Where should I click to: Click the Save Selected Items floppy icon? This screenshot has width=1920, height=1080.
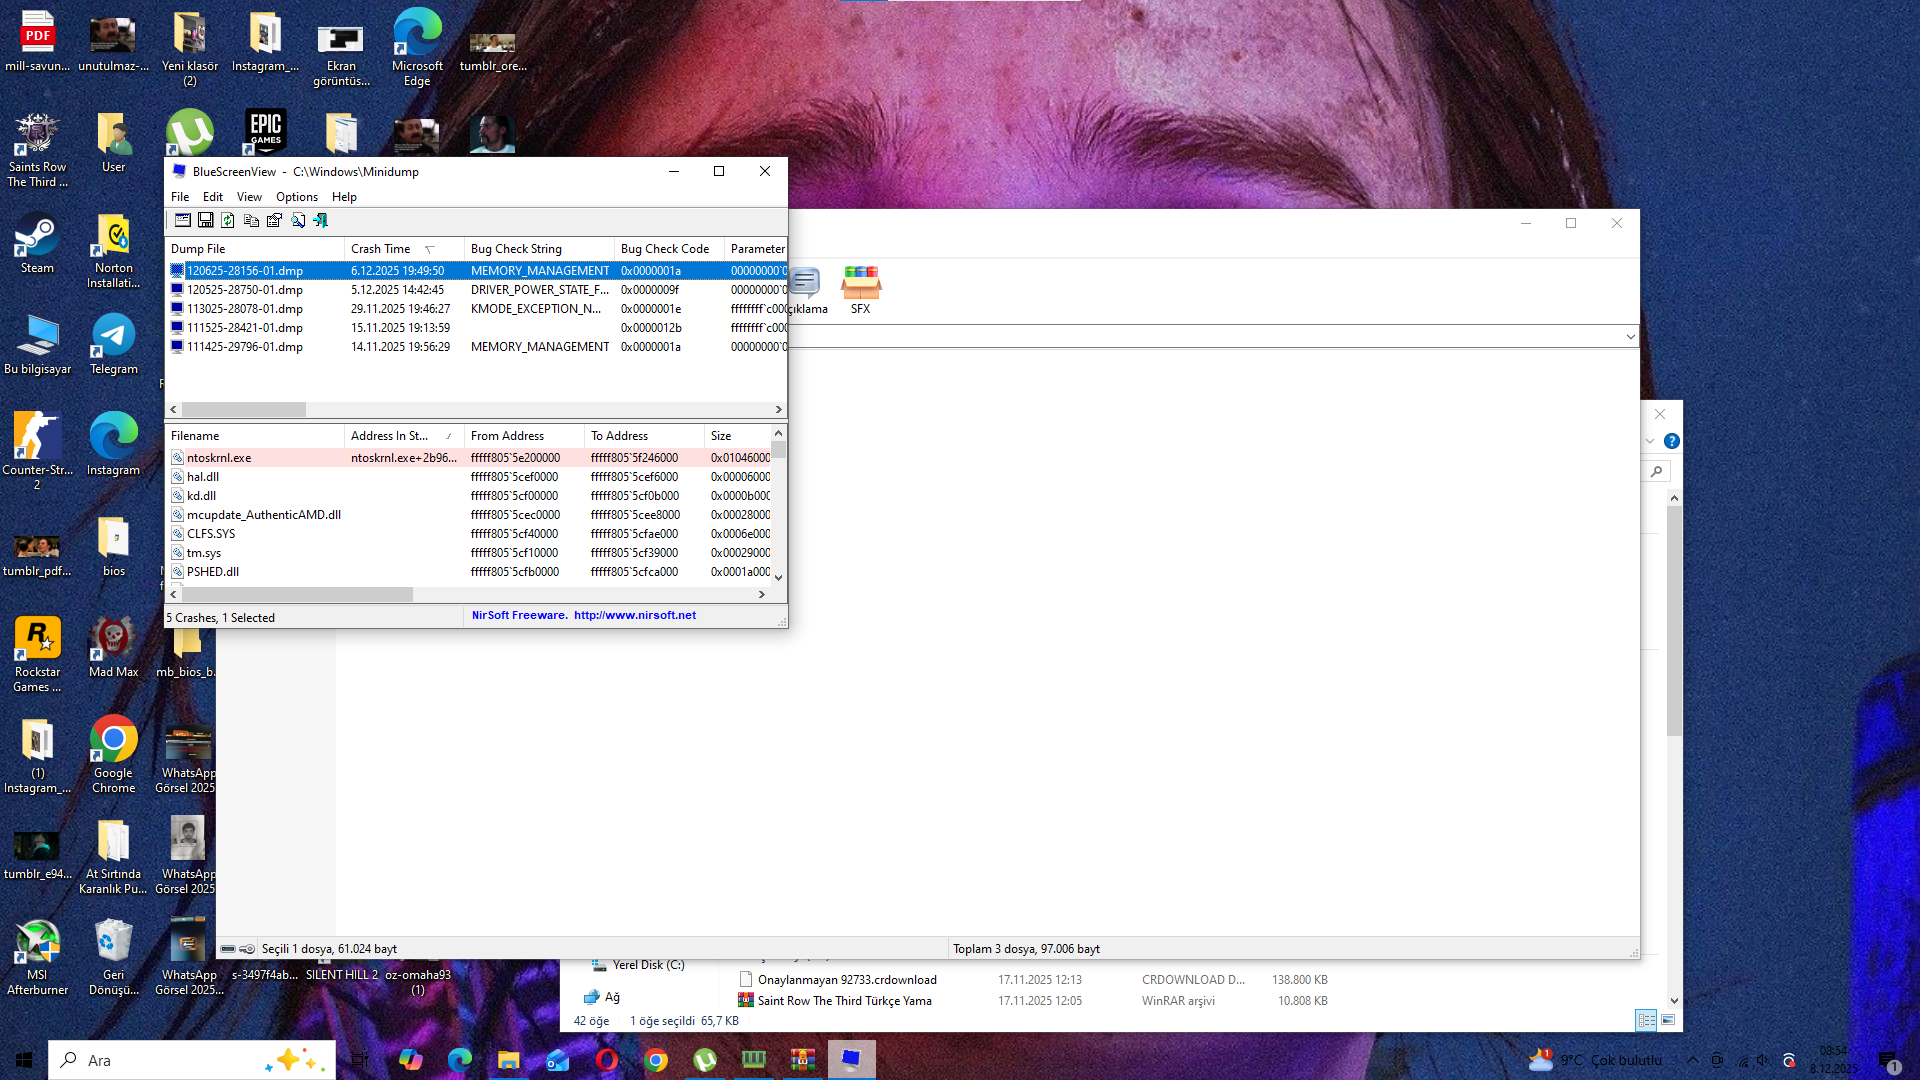206,220
